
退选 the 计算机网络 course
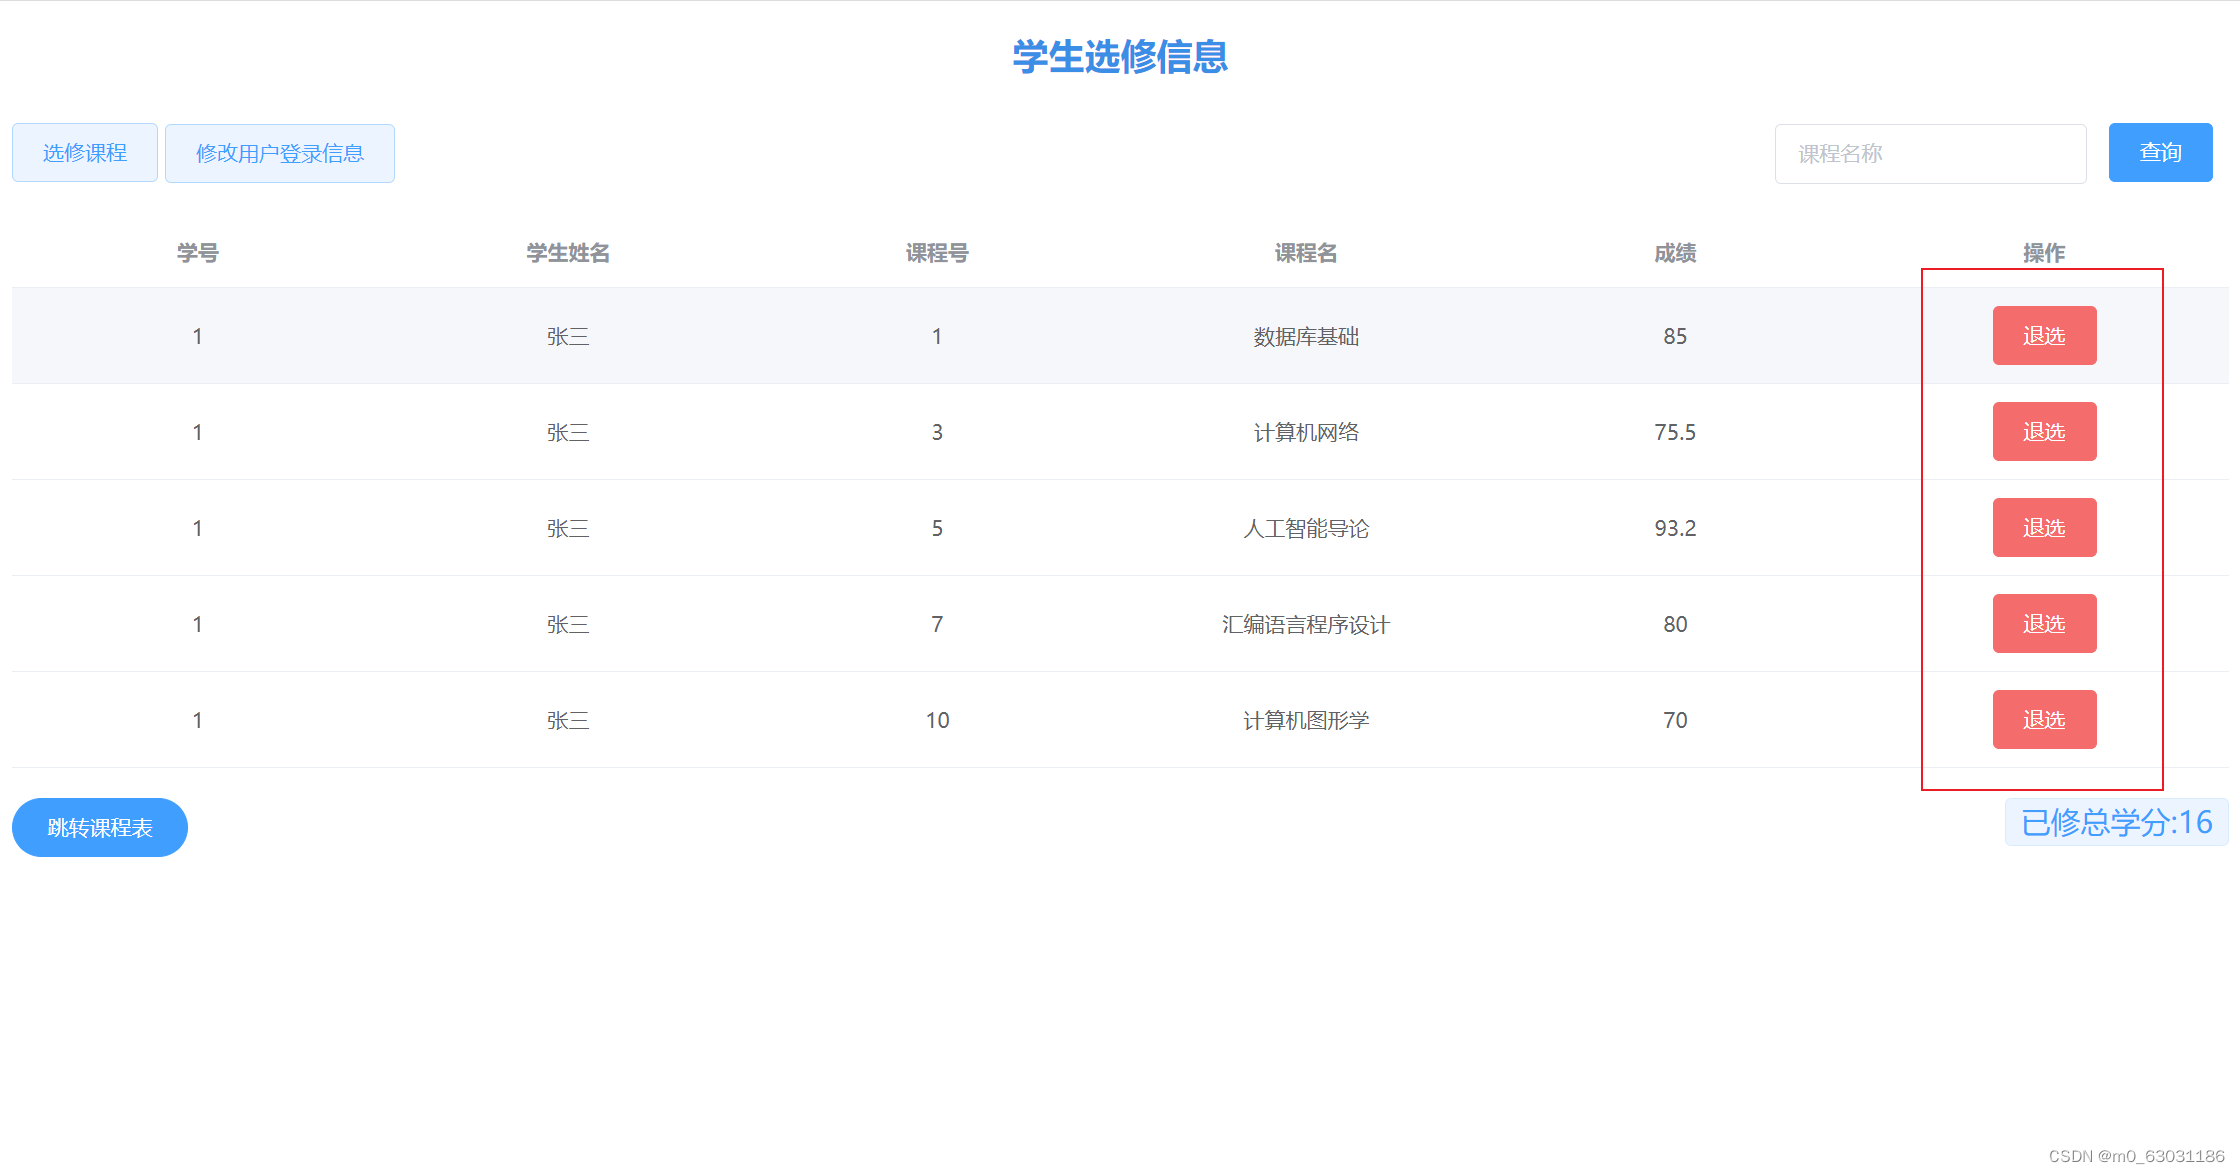[2044, 431]
